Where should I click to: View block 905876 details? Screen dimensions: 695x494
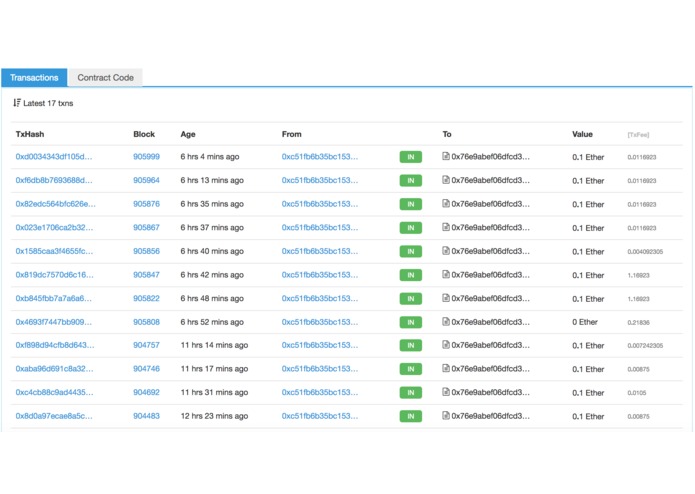tap(146, 204)
